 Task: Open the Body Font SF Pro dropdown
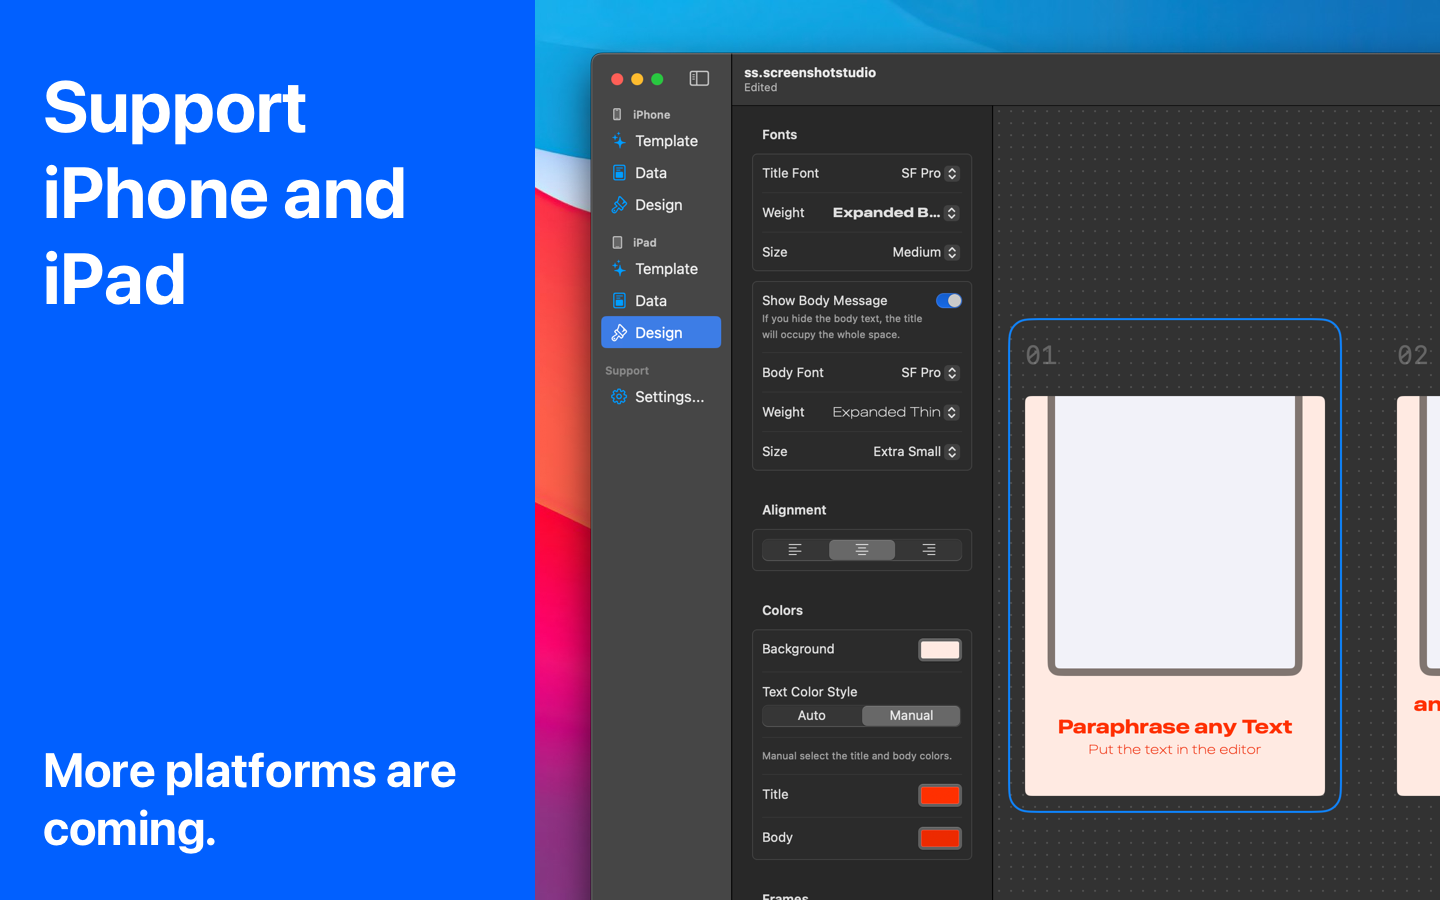930,373
